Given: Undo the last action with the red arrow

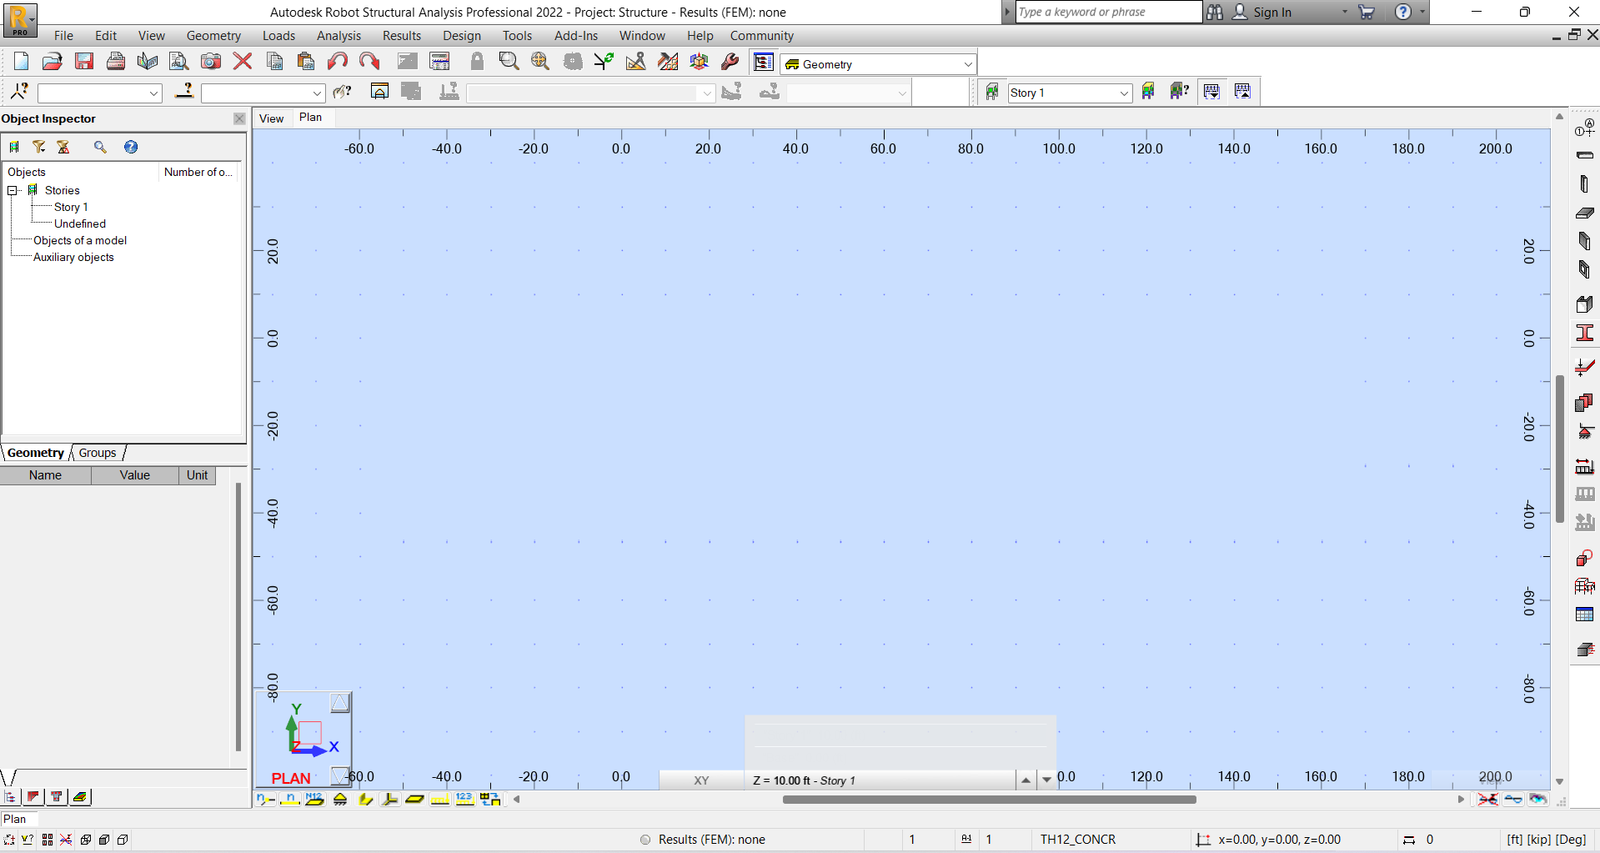Looking at the screenshot, I should (x=338, y=62).
